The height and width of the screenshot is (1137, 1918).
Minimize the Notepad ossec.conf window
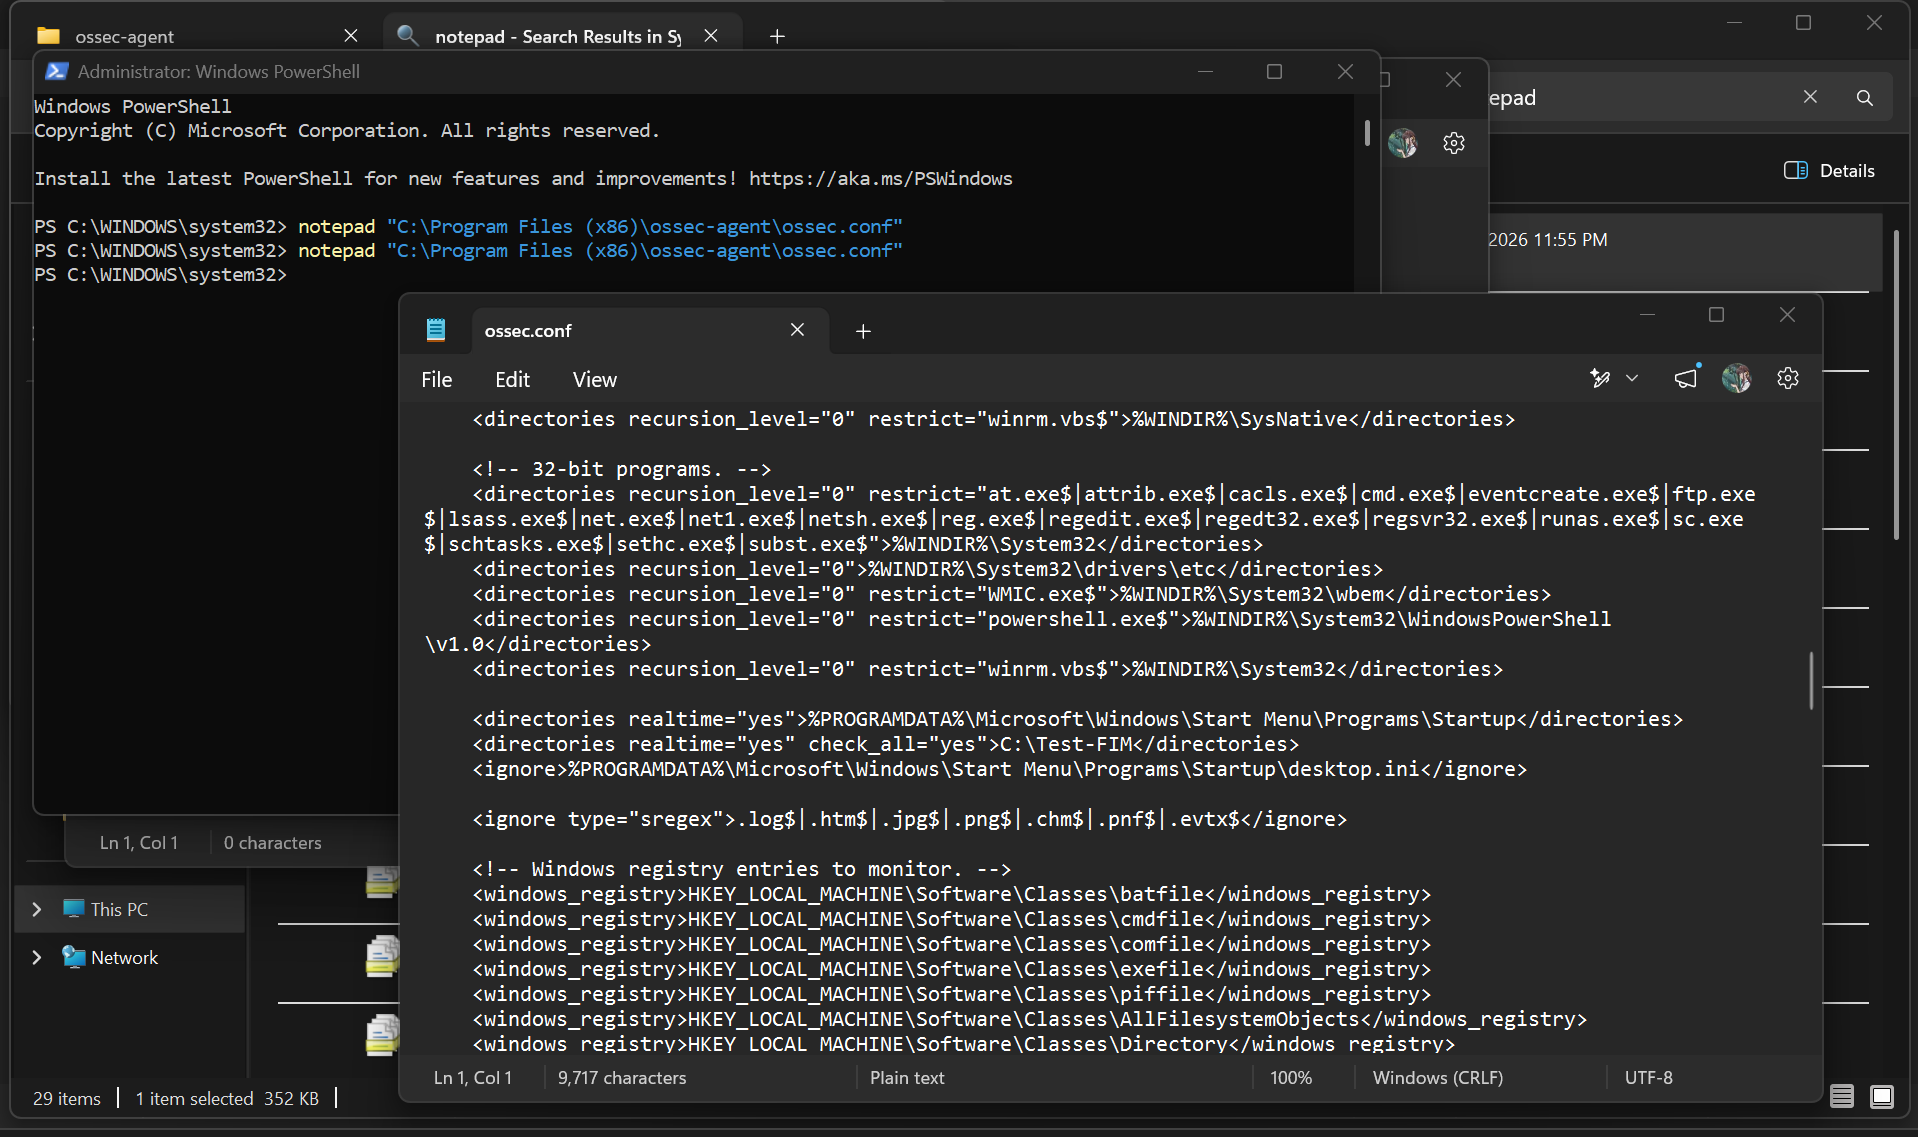pyautogui.click(x=1647, y=315)
